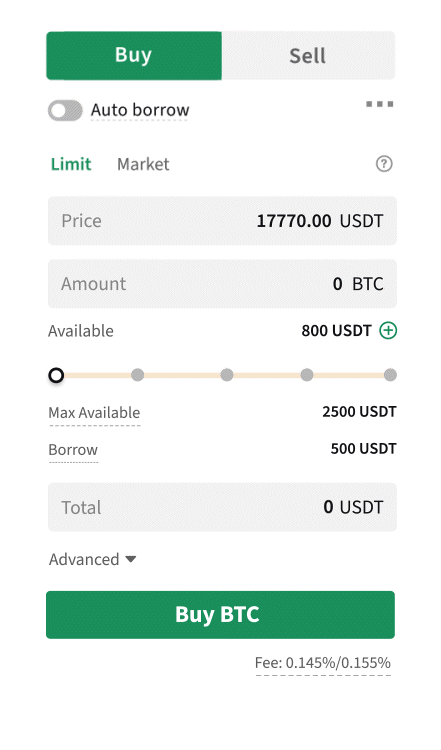This screenshot has height=750, width=441.
Task: Click the Max Available label for info
Action: pyautogui.click(x=94, y=412)
